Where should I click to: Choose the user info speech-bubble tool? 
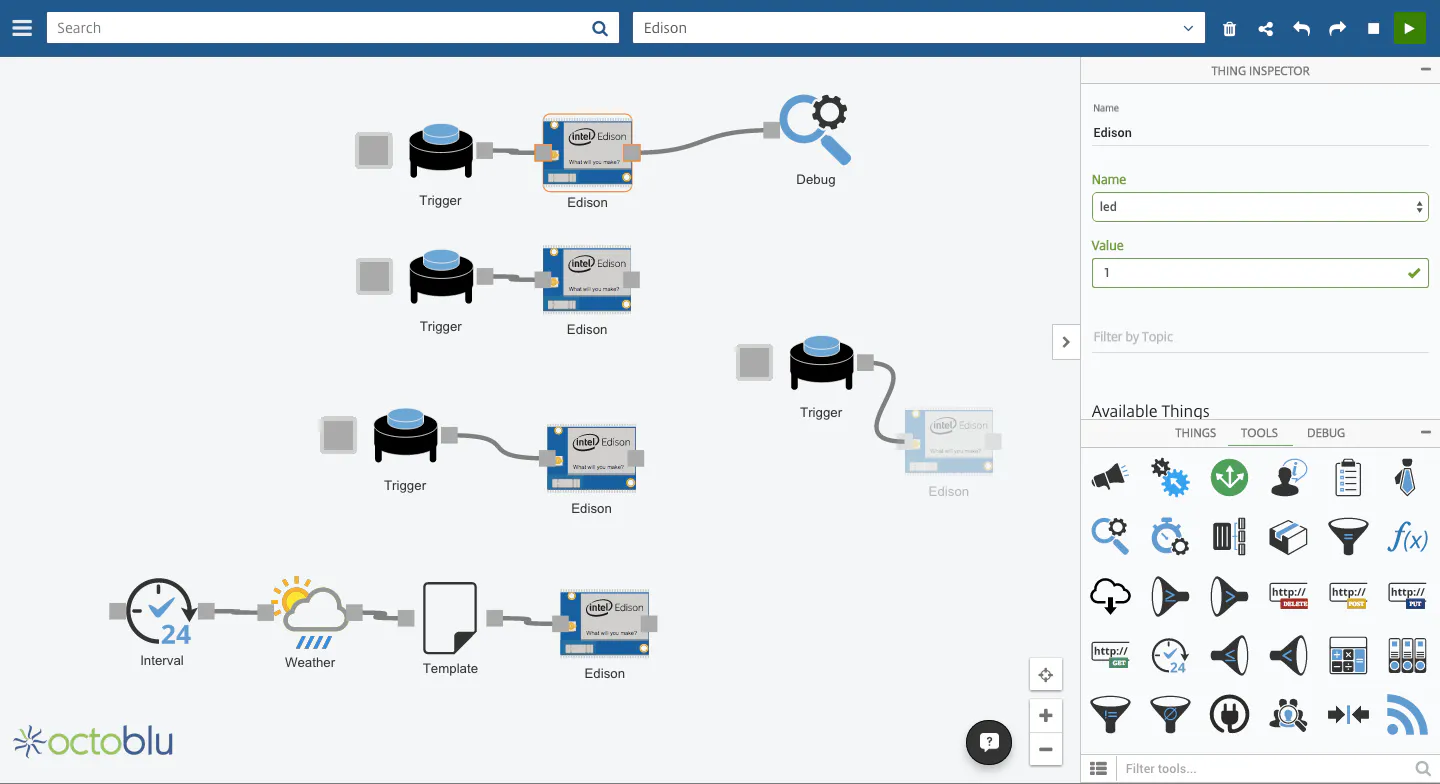click(1288, 478)
